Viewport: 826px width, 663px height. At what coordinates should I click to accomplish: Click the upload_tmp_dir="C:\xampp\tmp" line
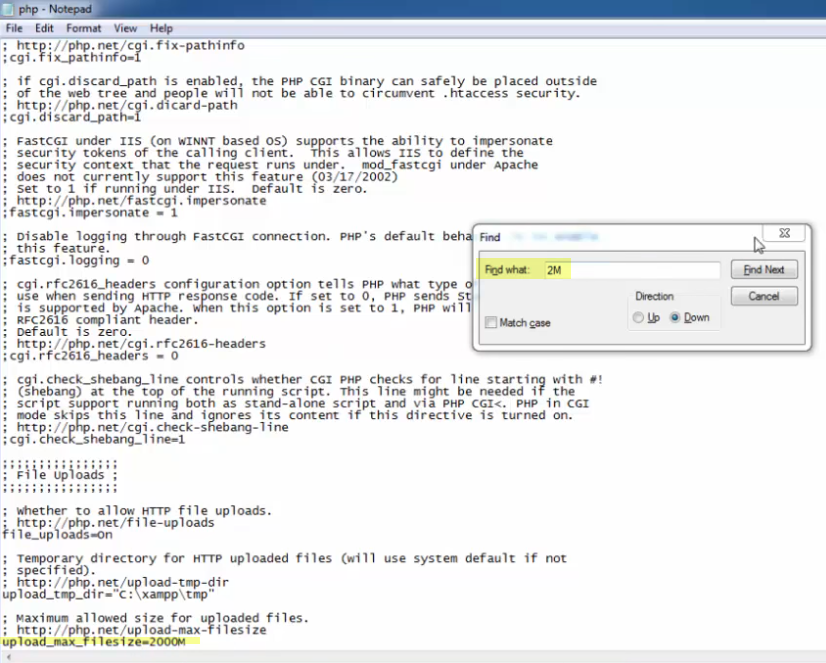tap(108, 595)
